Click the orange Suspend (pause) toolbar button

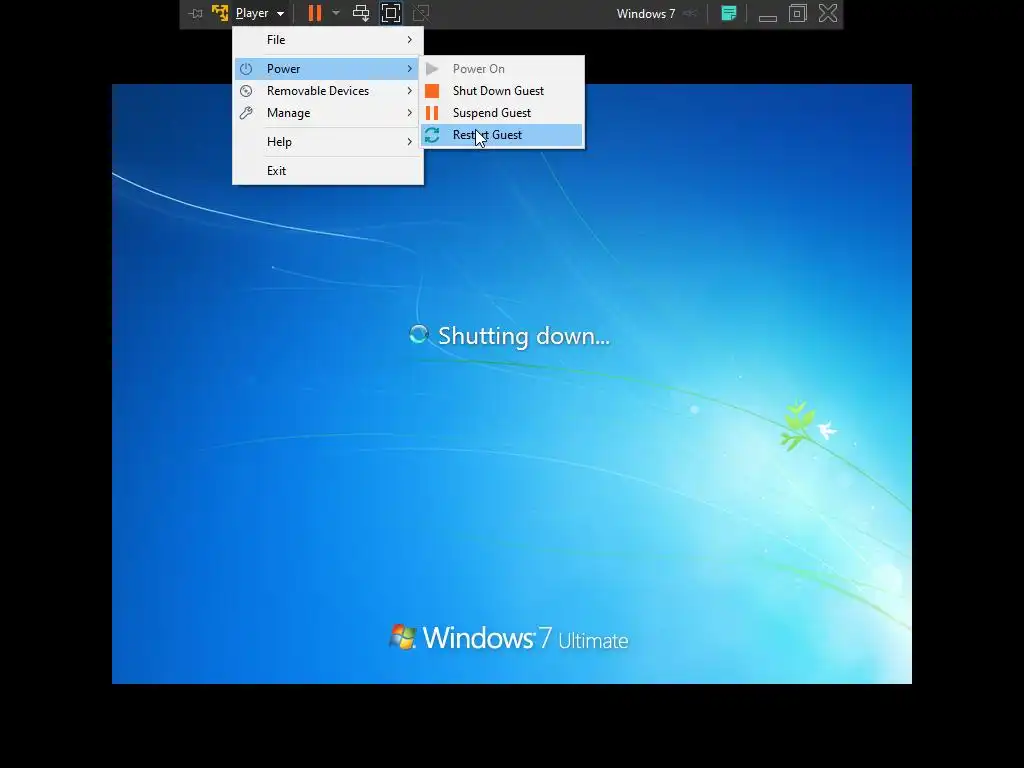[x=315, y=13]
